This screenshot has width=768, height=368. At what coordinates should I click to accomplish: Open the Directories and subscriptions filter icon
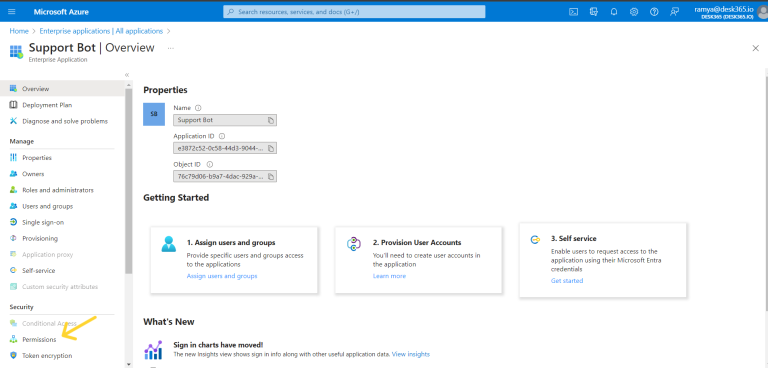tap(594, 12)
